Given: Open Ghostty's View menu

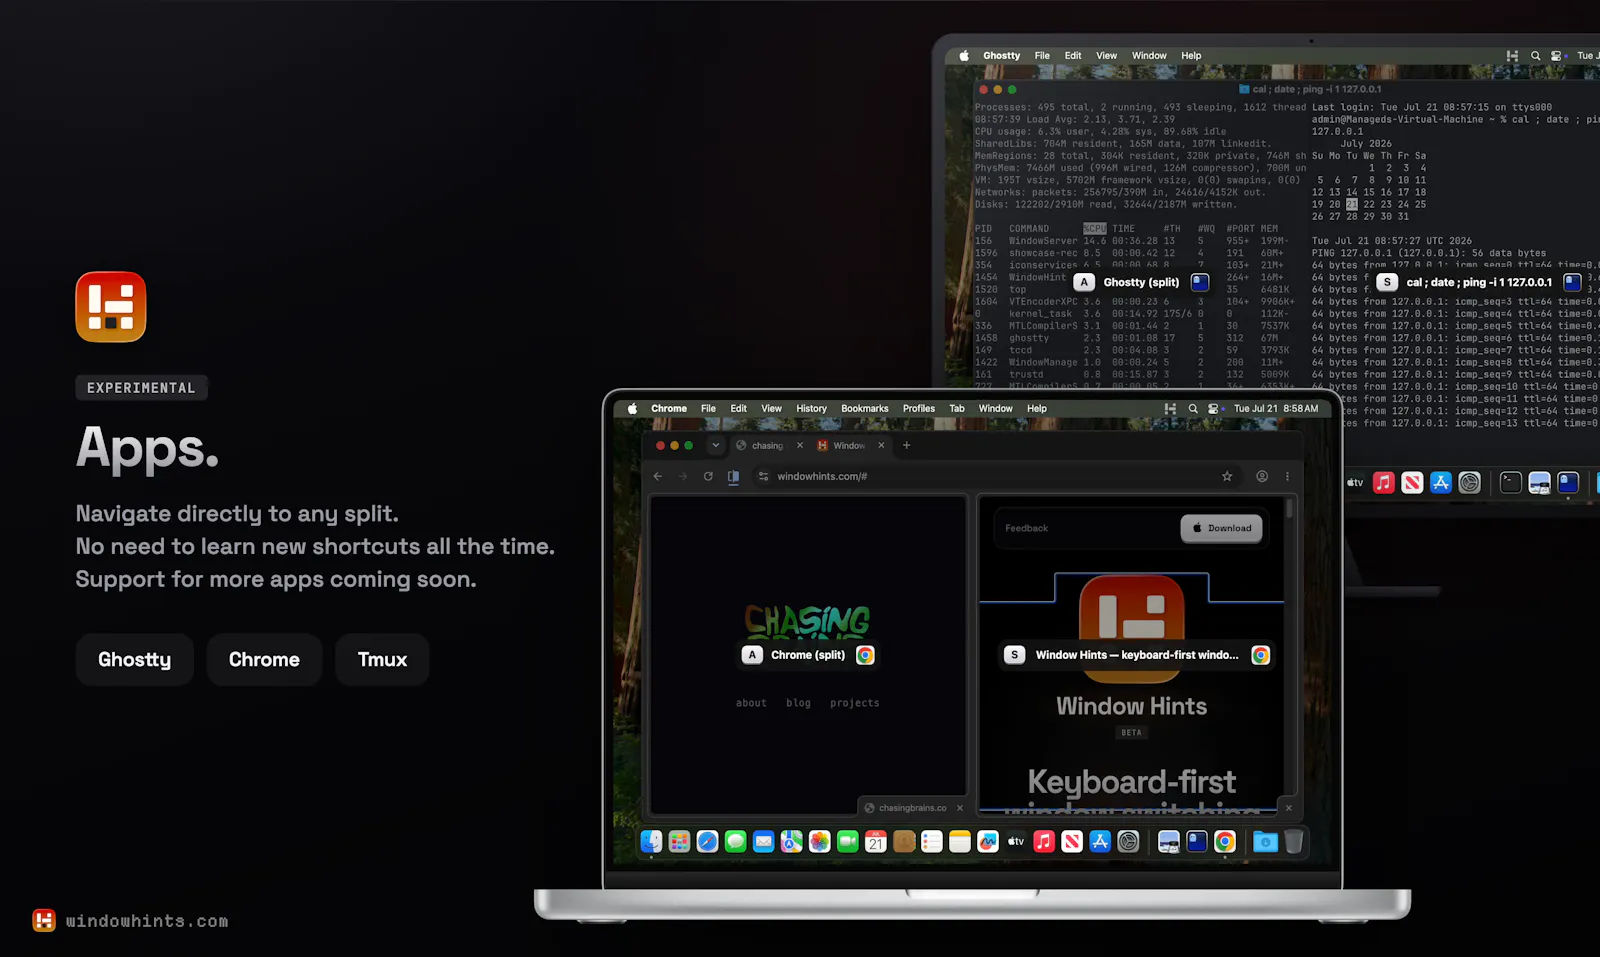Looking at the screenshot, I should pos(1106,56).
